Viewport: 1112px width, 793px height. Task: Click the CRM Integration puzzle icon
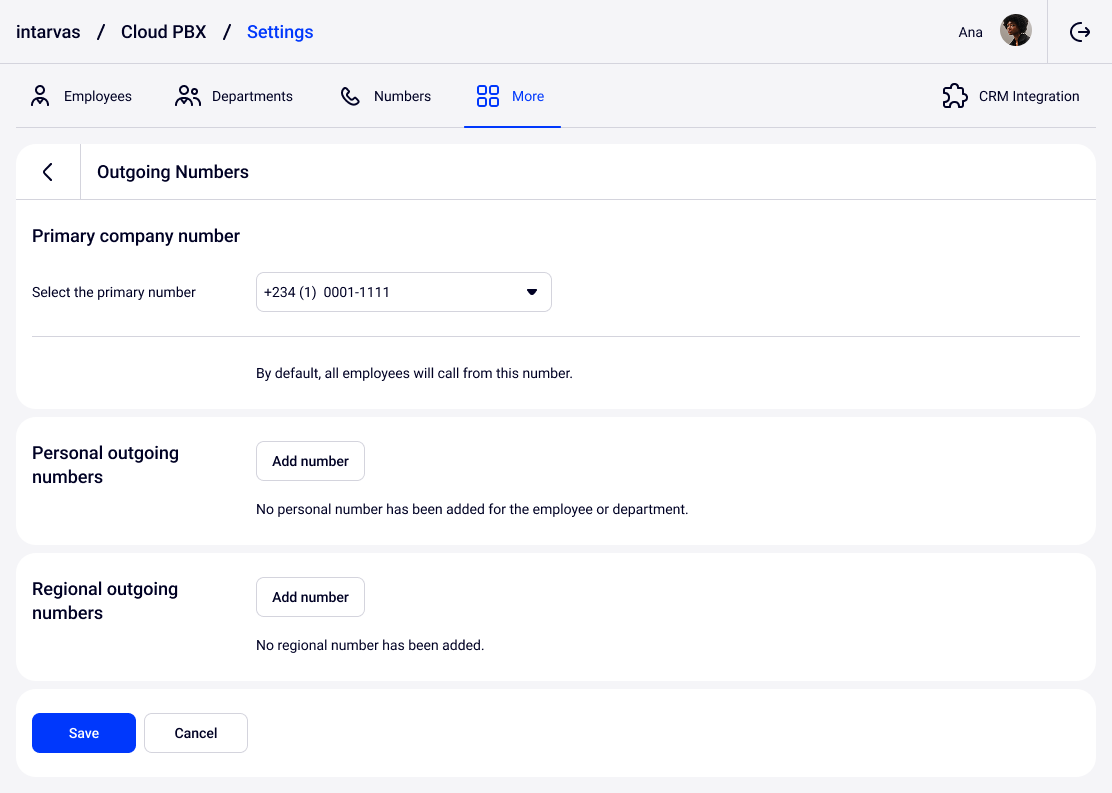[955, 96]
